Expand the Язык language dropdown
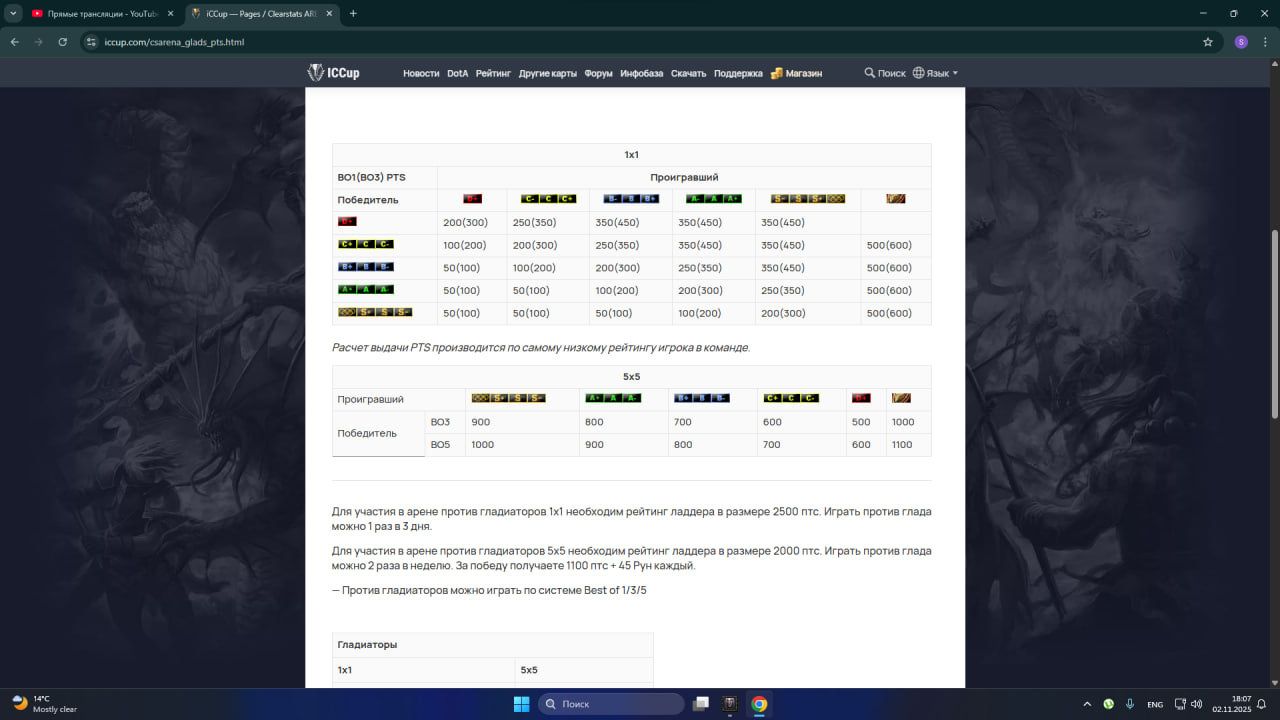 pyautogui.click(x=935, y=73)
